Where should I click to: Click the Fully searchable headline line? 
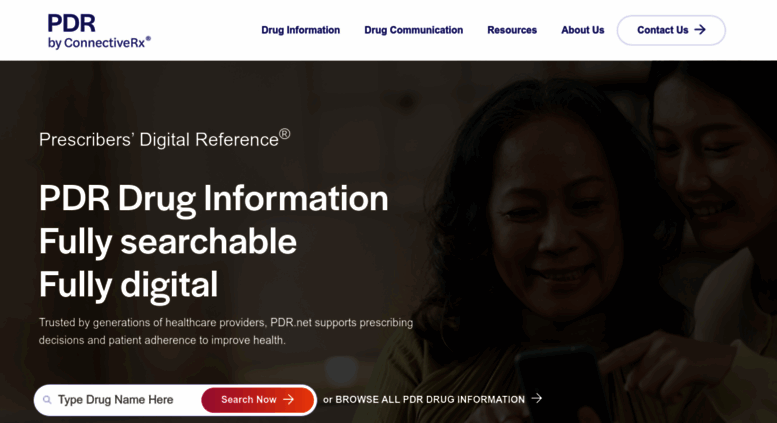pyautogui.click(x=167, y=242)
